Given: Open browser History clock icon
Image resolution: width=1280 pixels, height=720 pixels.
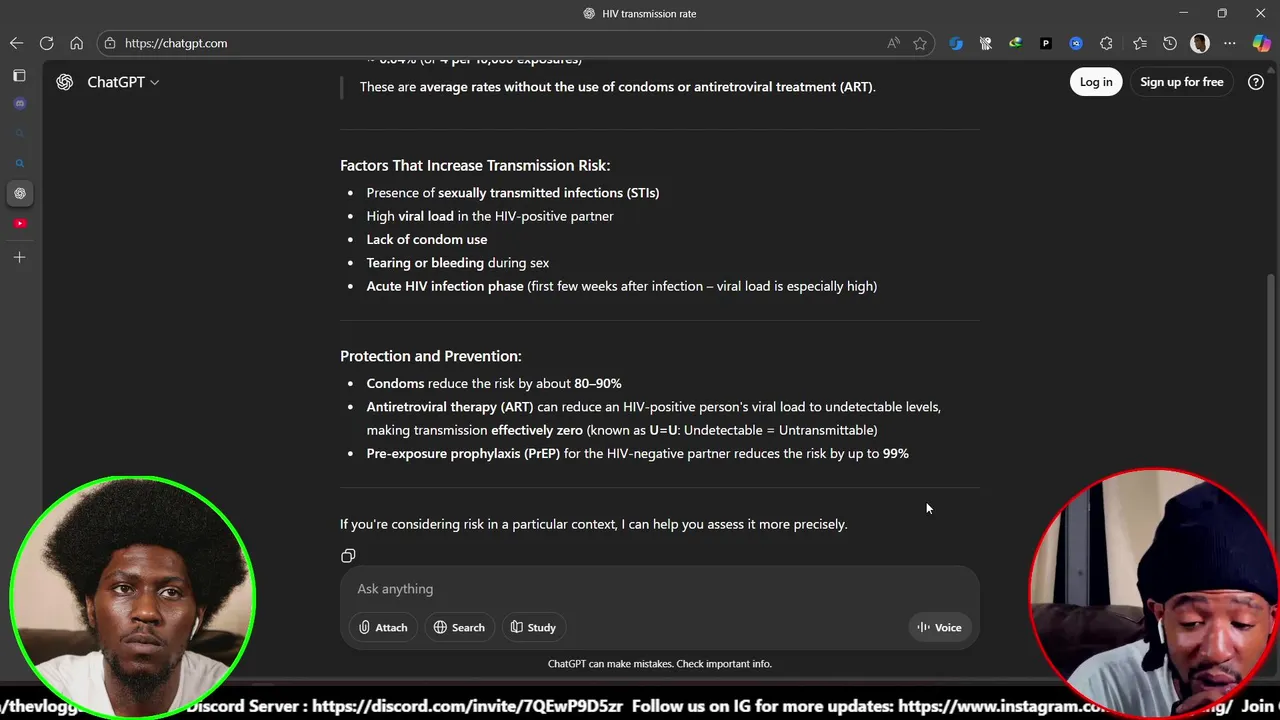Looking at the screenshot, I should (x=1170, y=43).
